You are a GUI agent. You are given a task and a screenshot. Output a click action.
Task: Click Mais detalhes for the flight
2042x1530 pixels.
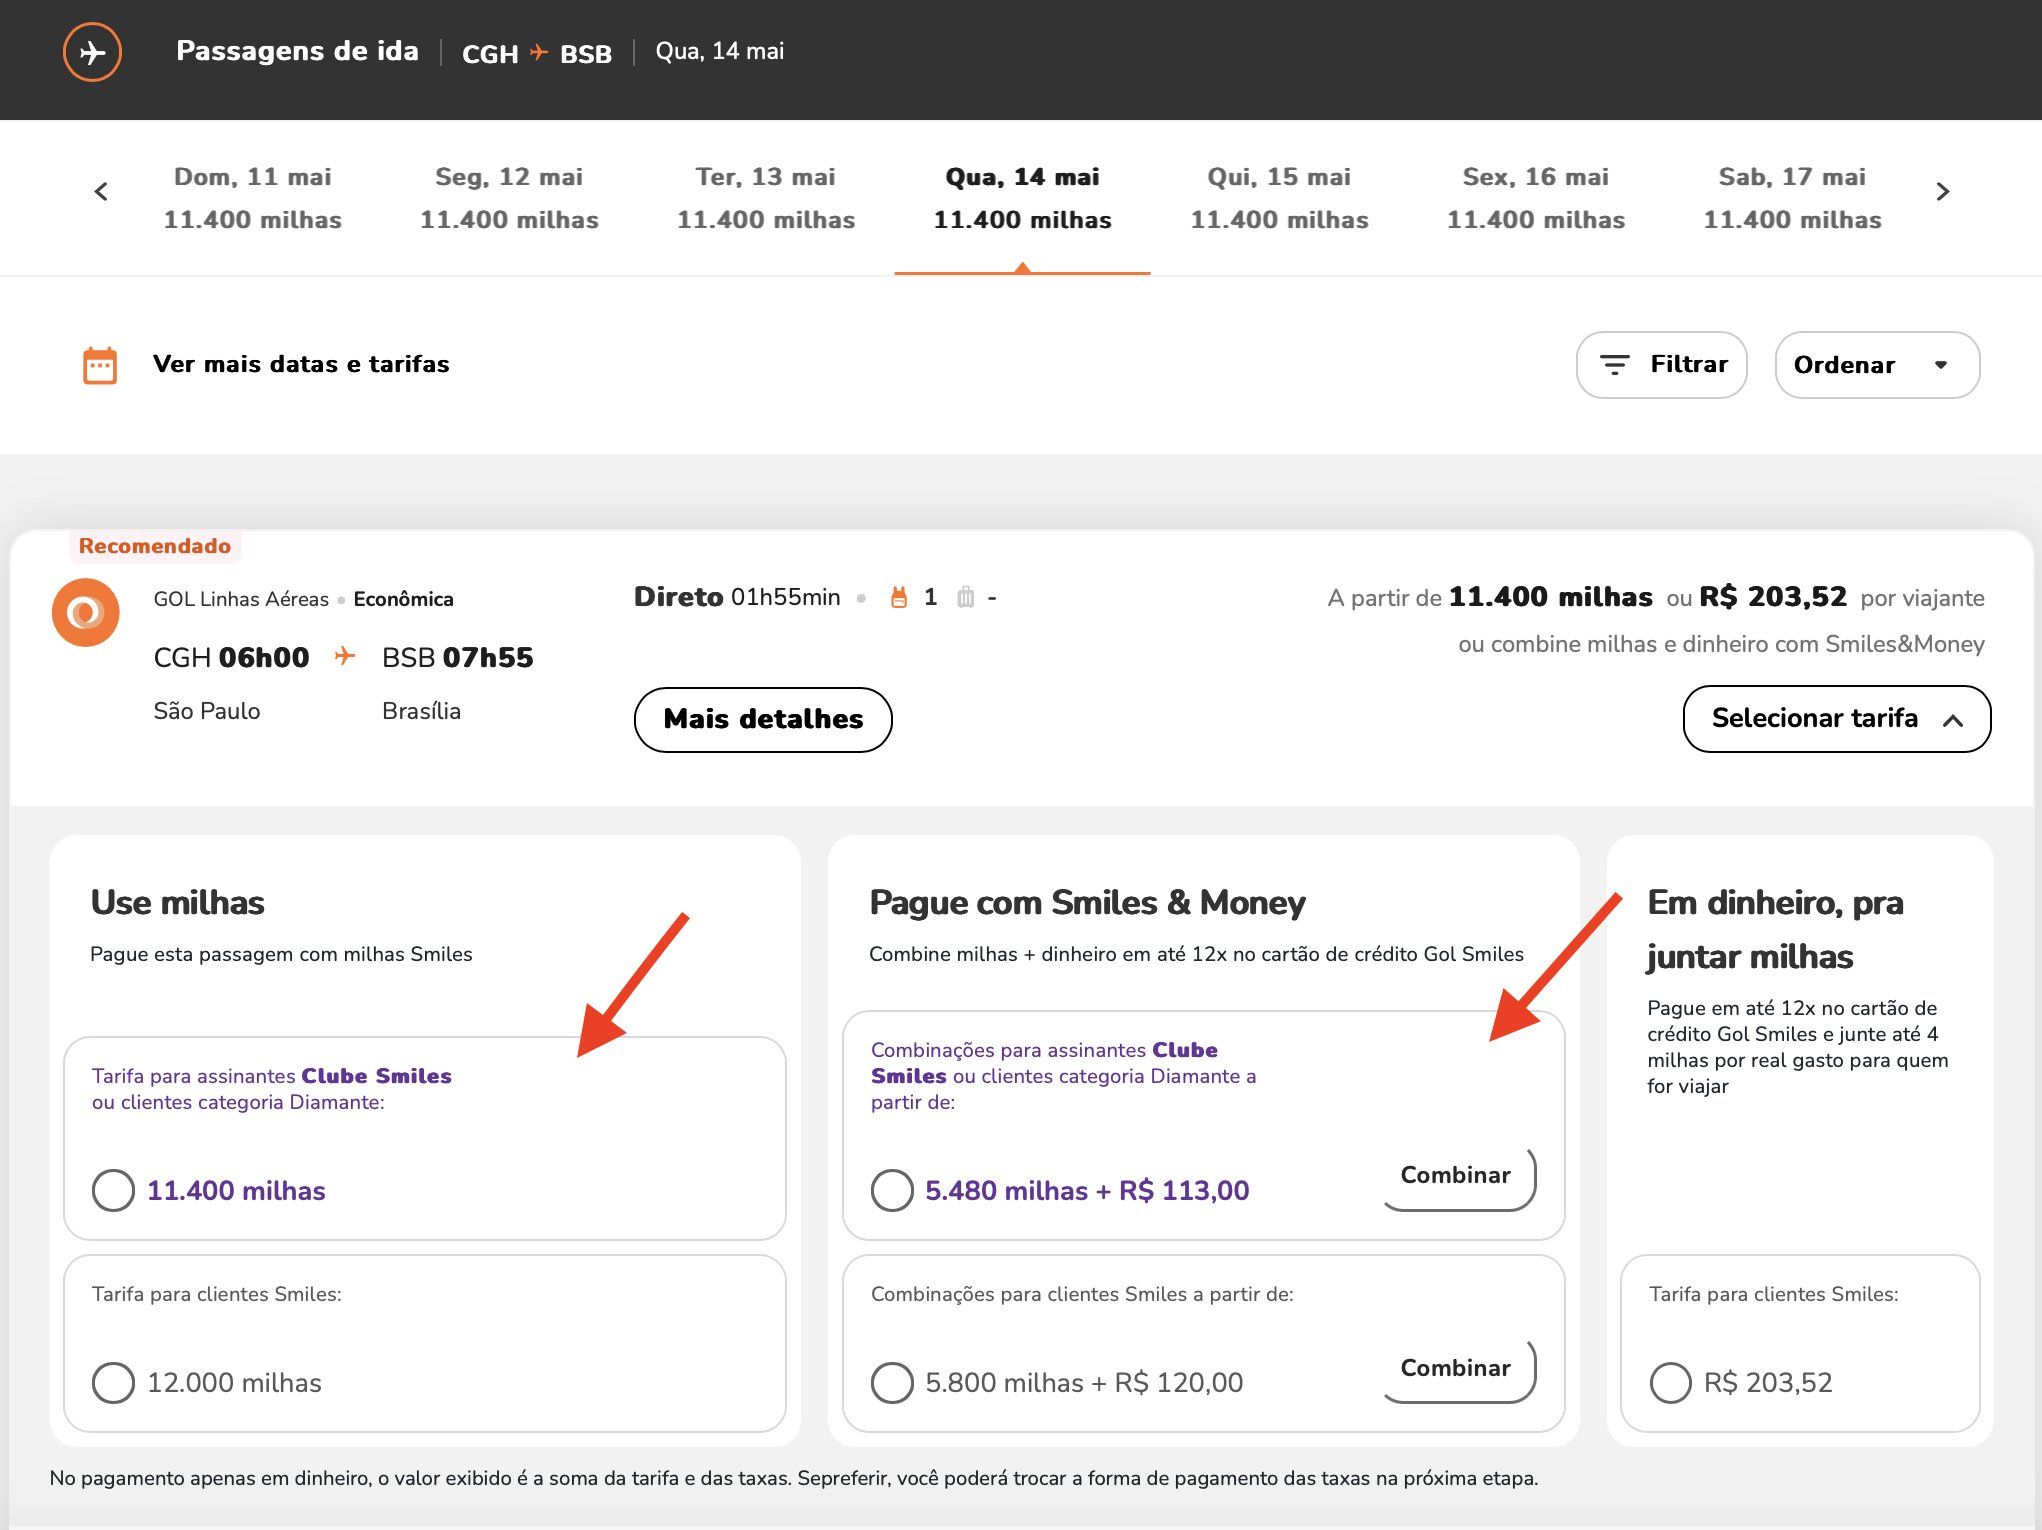click(x=763, y=719)
